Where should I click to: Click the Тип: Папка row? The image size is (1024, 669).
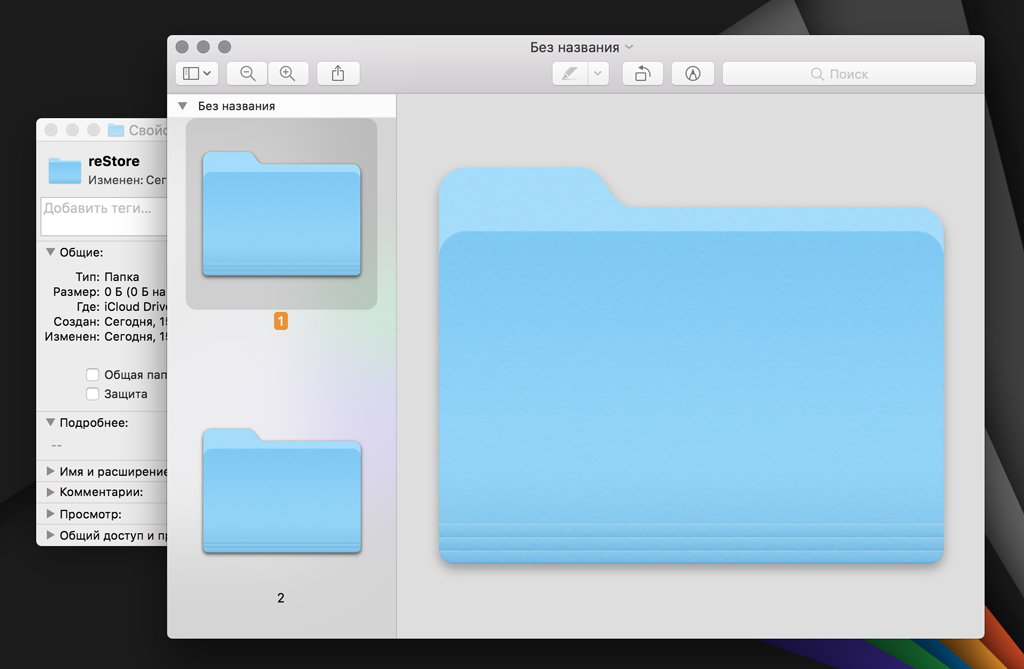(x=107, y=276)
